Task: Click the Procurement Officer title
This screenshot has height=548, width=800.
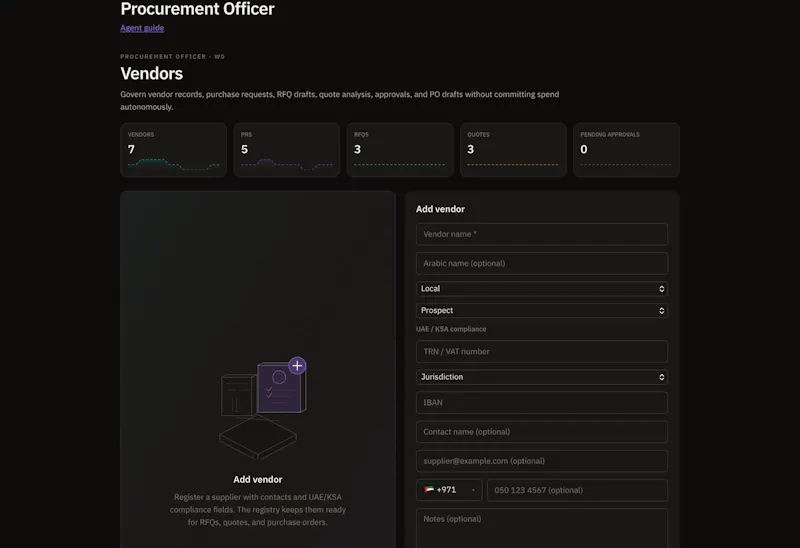Action: (197, 9)
